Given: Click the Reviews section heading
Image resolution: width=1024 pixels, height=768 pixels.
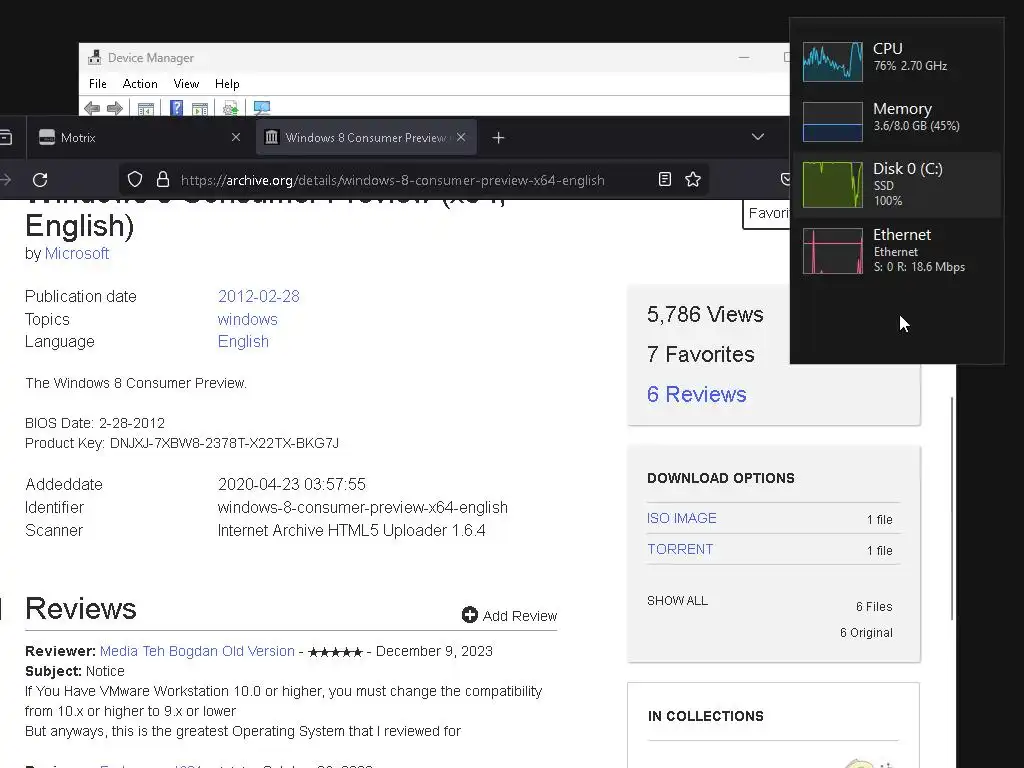Looking at the screenshot, I should click(80, 609).
